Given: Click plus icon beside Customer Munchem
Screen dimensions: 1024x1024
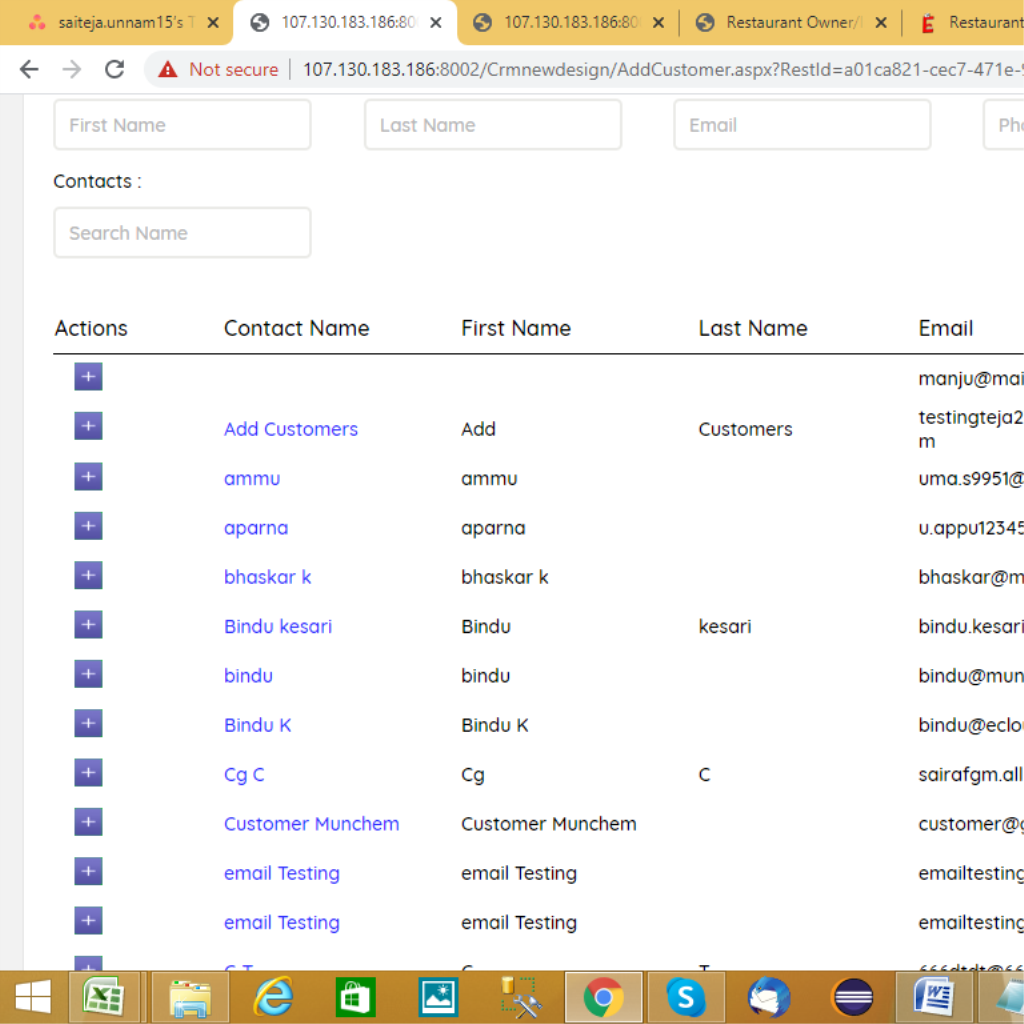Looking at the screenshot, I should (88, 822).
